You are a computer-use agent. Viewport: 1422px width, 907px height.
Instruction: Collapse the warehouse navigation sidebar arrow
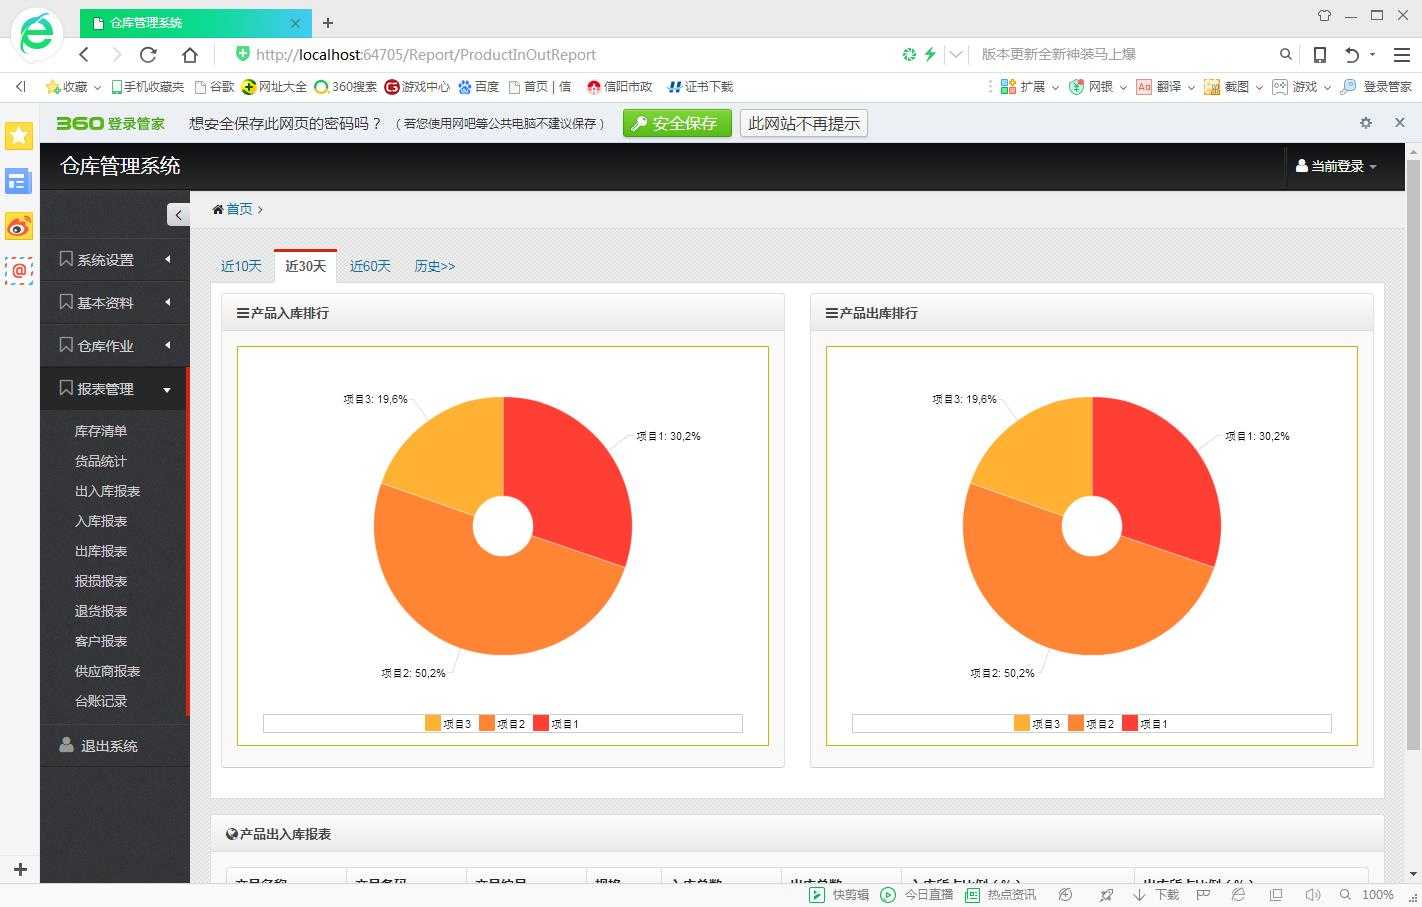pyautogui.click(x=178, y=214)
